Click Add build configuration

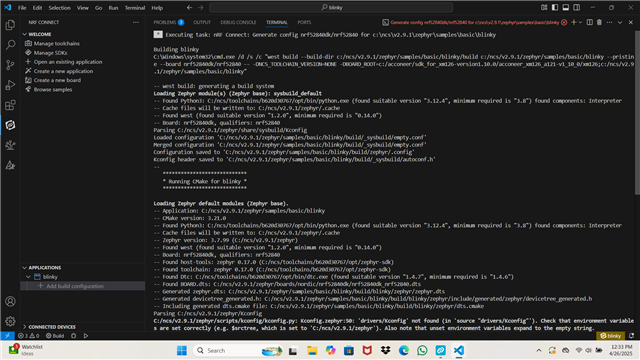click(x=75, y=286)
